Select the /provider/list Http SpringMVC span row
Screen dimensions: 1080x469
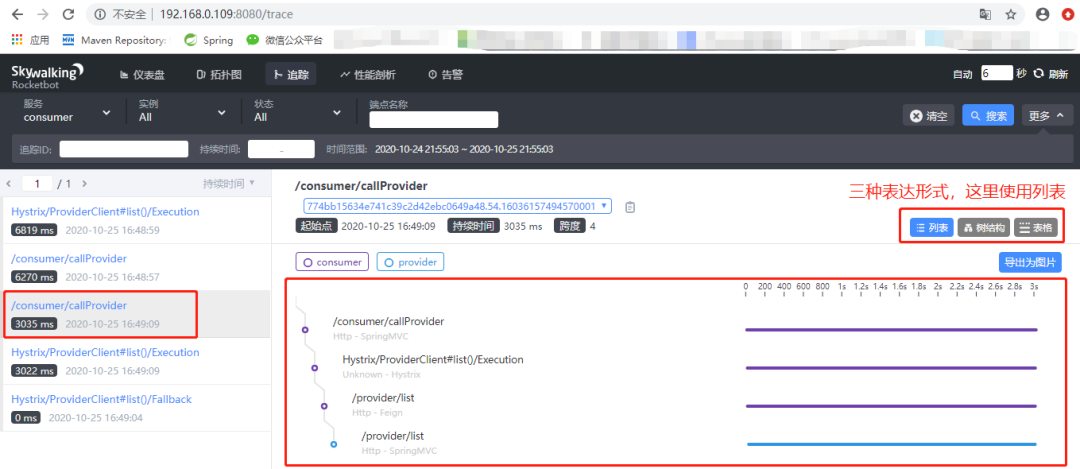[x=399, y=443]
